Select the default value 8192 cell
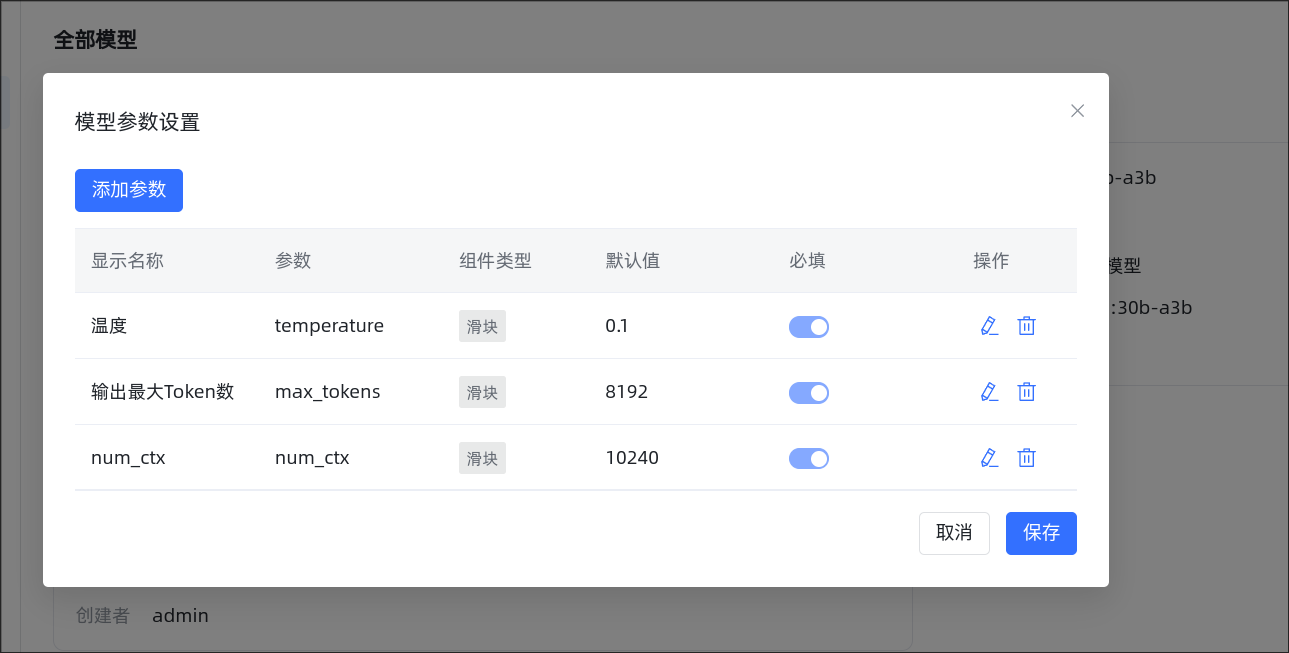1289x653 pixels. tap(627, 392)
